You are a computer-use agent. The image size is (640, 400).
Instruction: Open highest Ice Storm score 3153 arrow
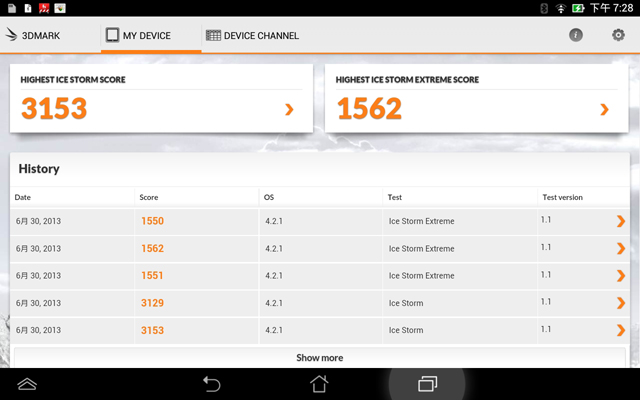click(289, 109)
